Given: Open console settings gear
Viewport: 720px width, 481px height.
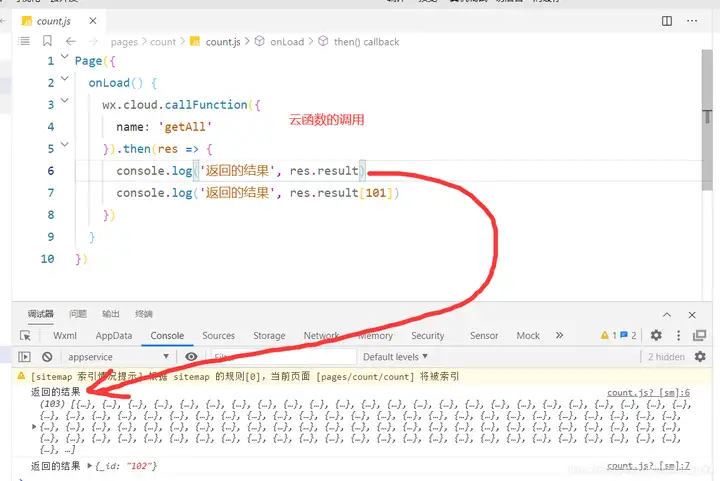Looking at the screenshot, I should 700,357.
